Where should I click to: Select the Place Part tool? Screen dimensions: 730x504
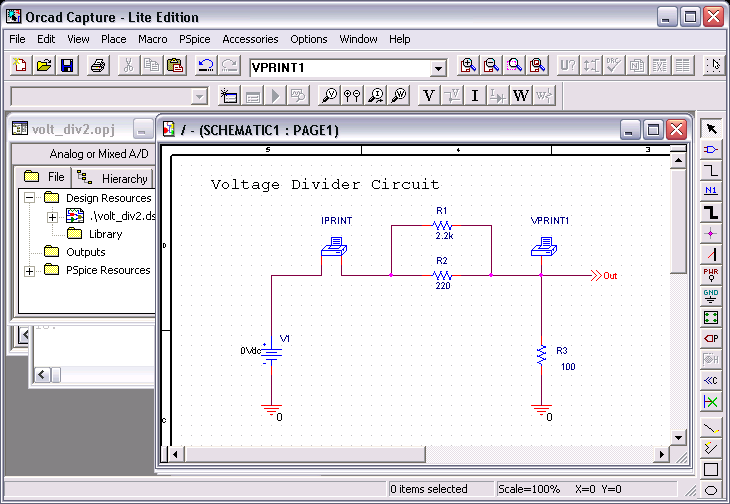pos(711,149)
